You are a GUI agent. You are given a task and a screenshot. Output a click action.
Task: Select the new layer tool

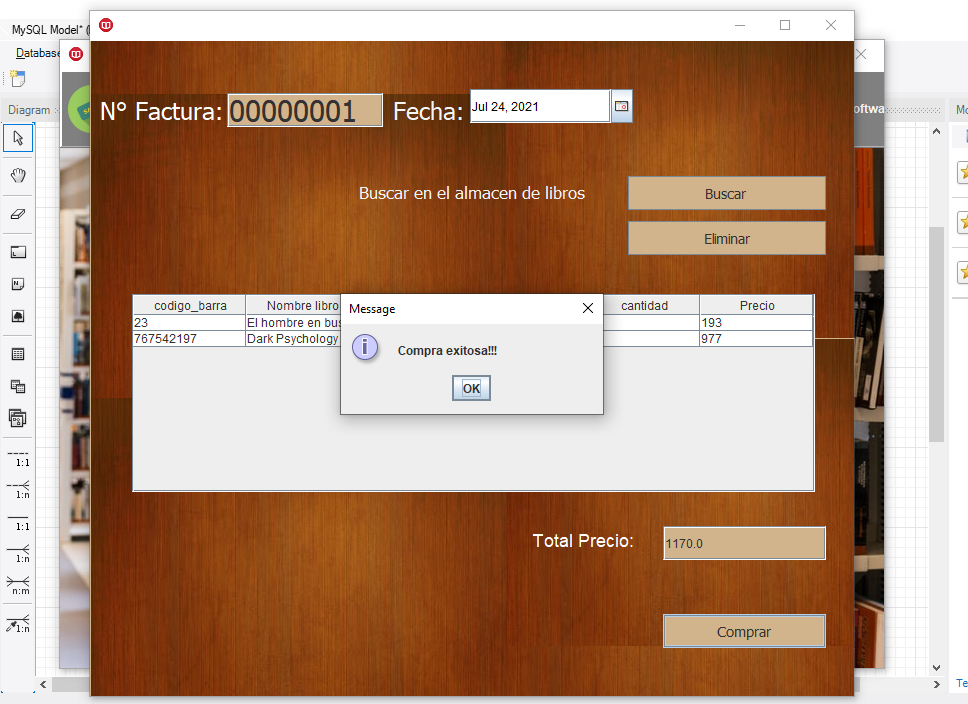(x=18, y=252)
